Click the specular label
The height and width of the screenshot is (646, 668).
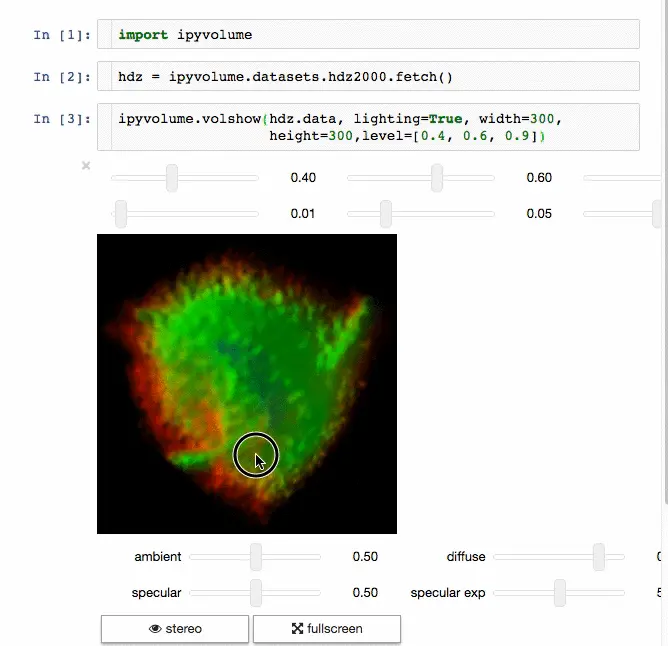156,593
